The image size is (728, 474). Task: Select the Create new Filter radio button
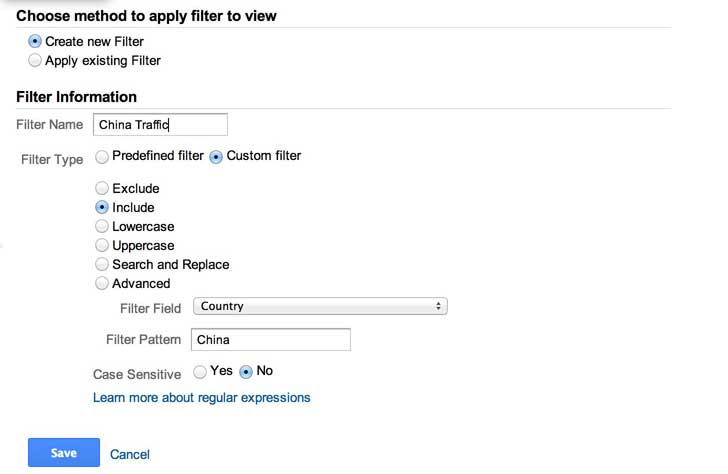click(36, 41)
